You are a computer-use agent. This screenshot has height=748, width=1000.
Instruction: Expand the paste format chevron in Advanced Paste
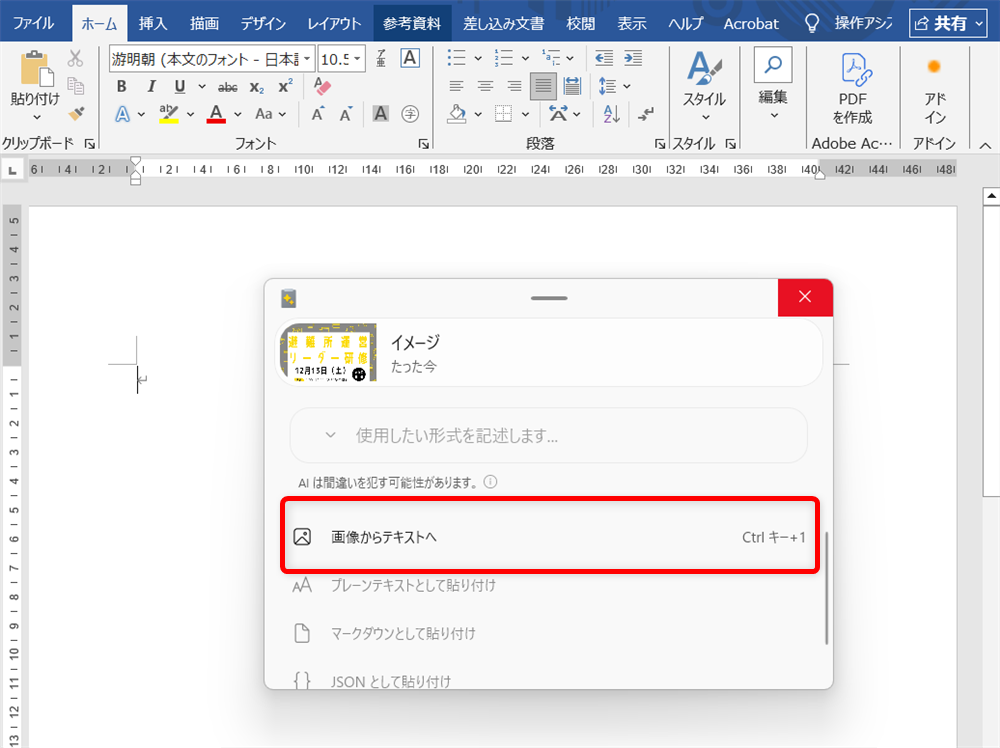329,434
